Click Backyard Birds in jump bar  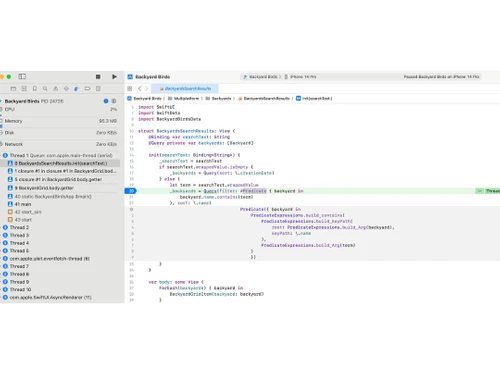click(144, 99)
